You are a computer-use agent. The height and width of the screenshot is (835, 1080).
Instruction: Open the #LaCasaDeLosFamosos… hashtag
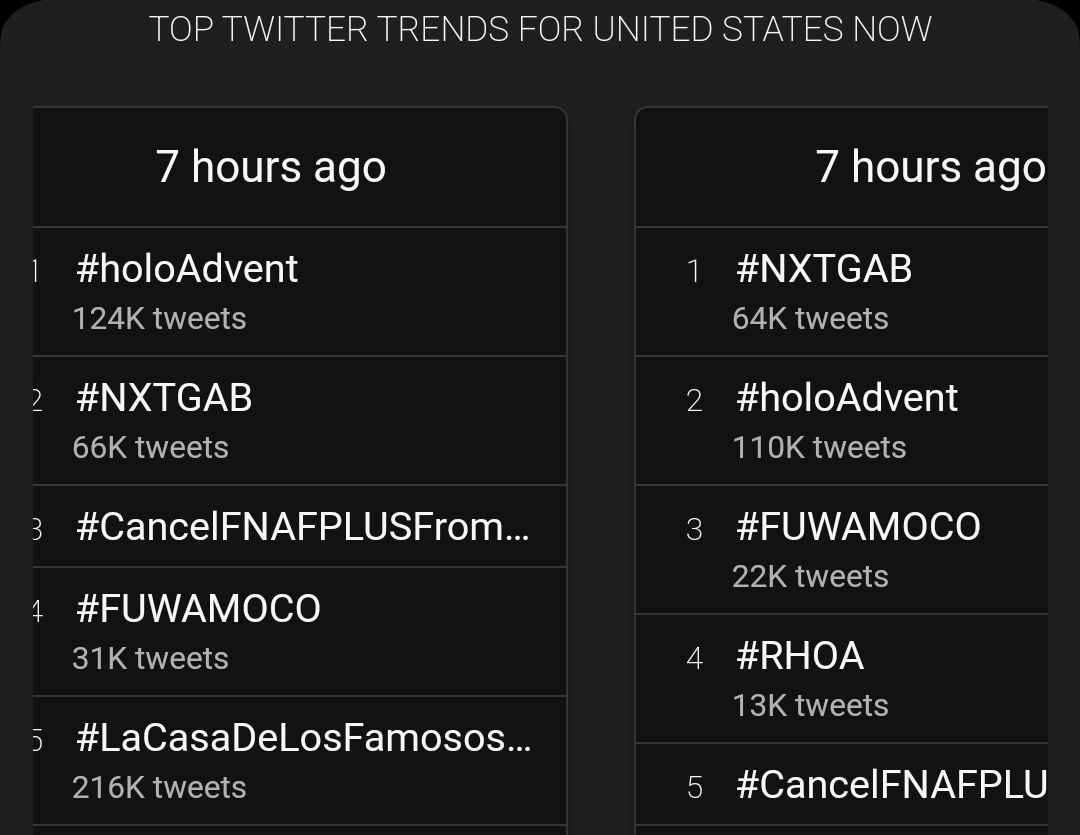303,738
